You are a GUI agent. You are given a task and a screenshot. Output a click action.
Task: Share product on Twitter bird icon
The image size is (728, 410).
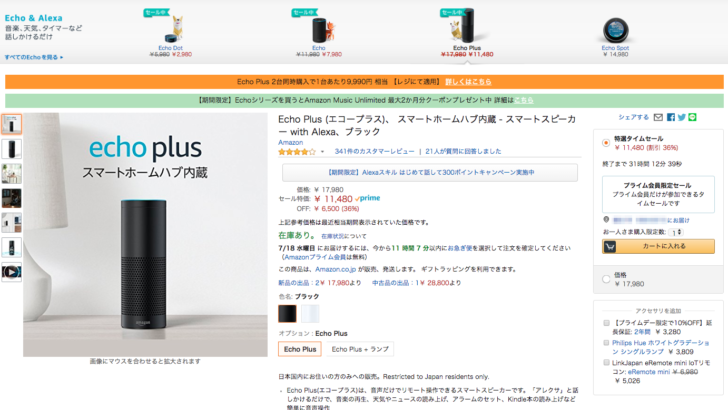(x=681, y=117)
